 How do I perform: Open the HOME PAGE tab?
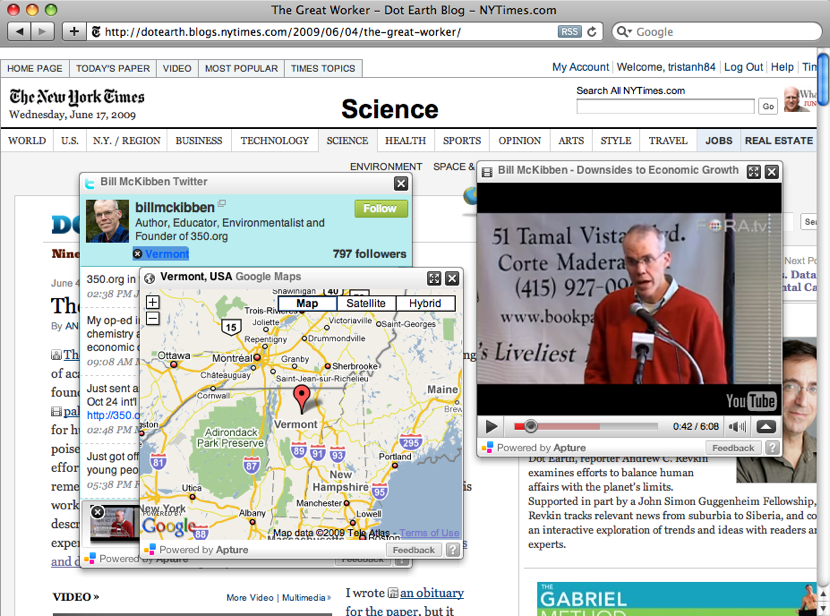(35, 68)
